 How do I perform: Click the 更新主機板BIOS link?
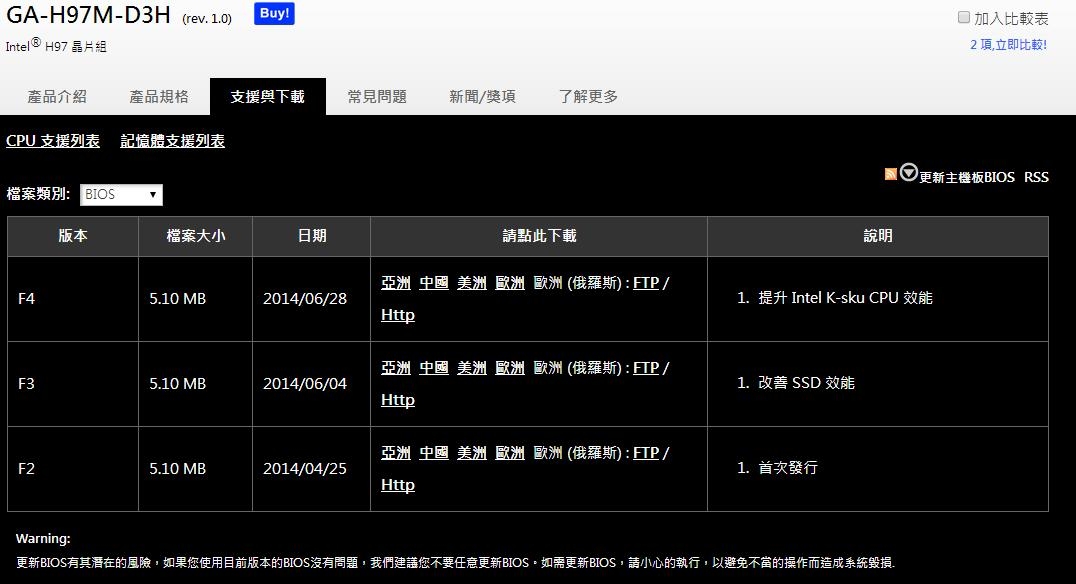click(966, 177)
